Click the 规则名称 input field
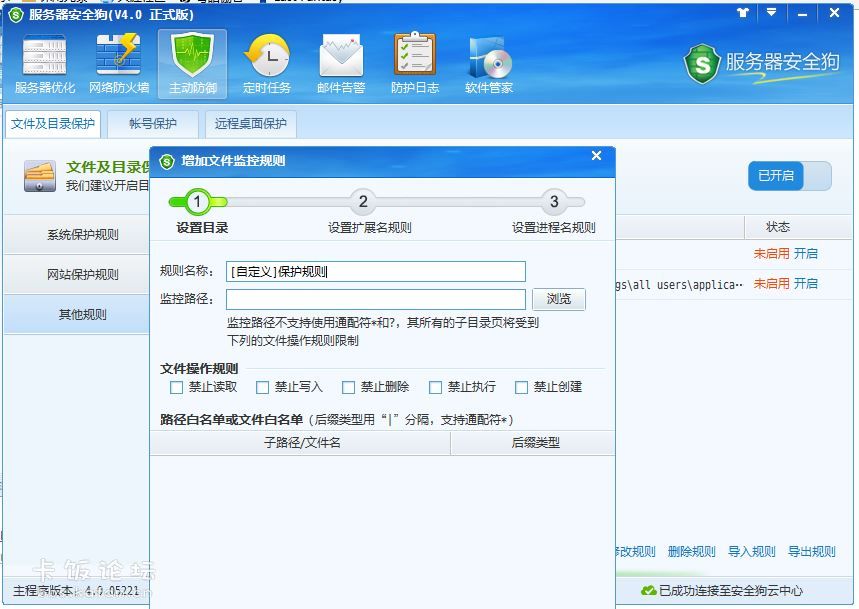 375,271
